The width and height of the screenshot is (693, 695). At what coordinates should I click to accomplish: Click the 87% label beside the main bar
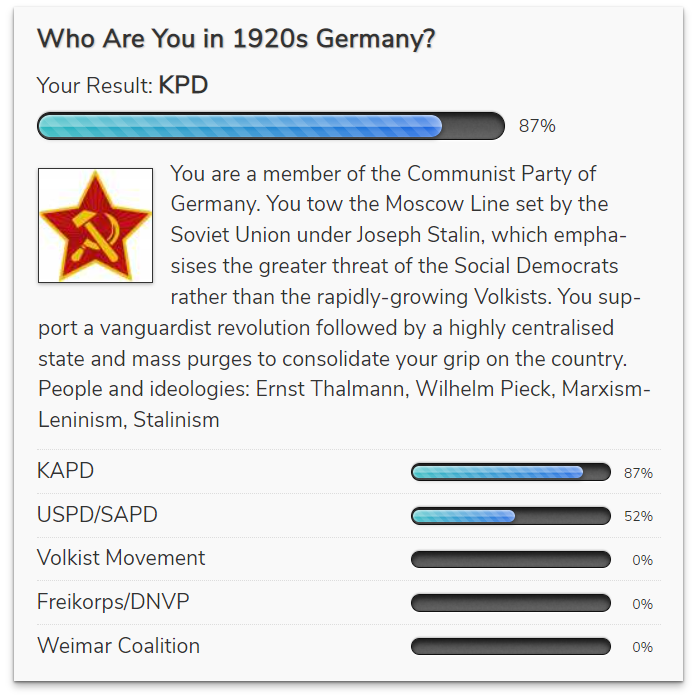tap(537, 126)
